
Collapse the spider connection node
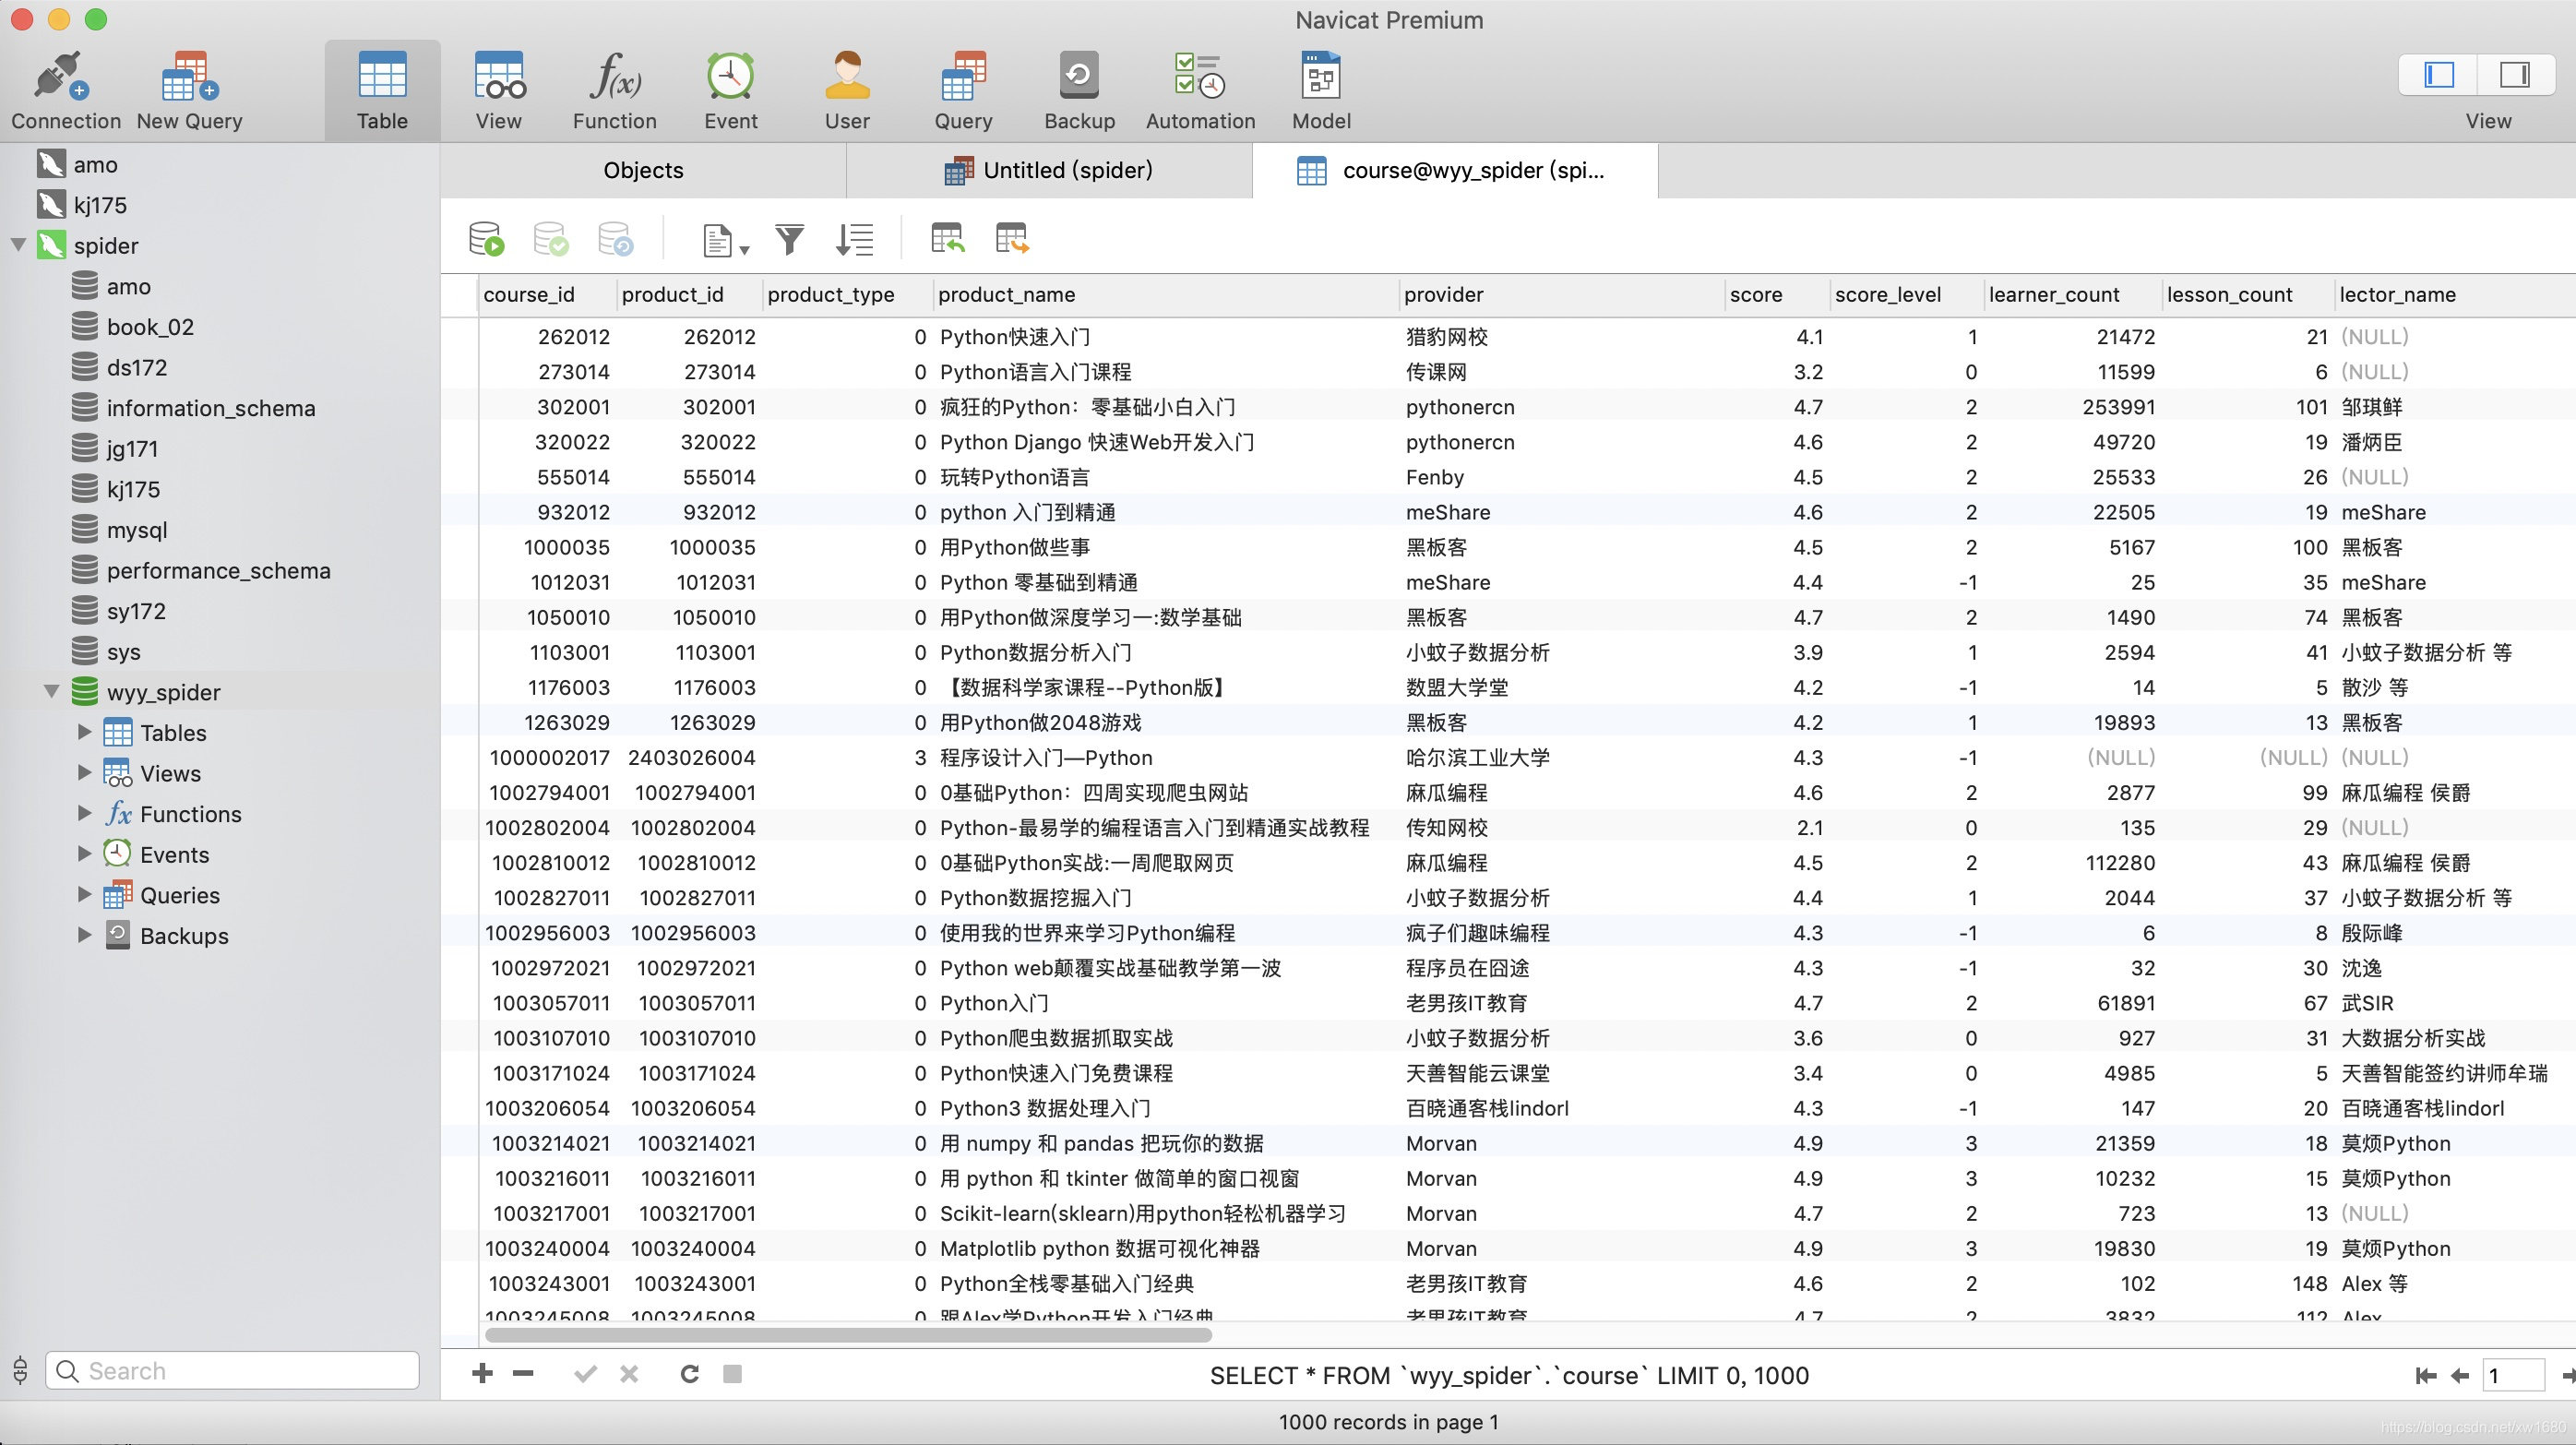tap(18, 245)
